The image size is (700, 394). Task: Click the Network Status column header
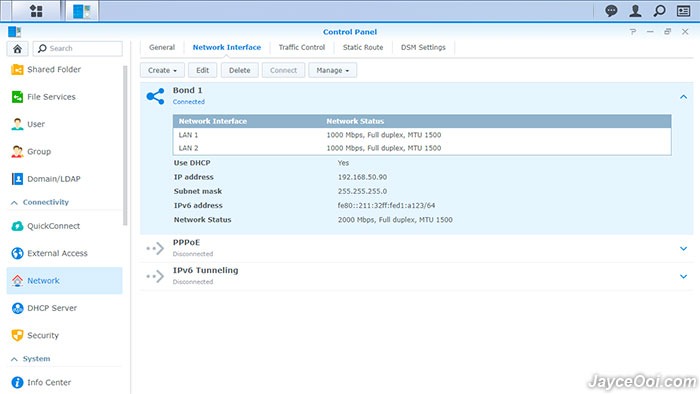(x=355, y=121)
